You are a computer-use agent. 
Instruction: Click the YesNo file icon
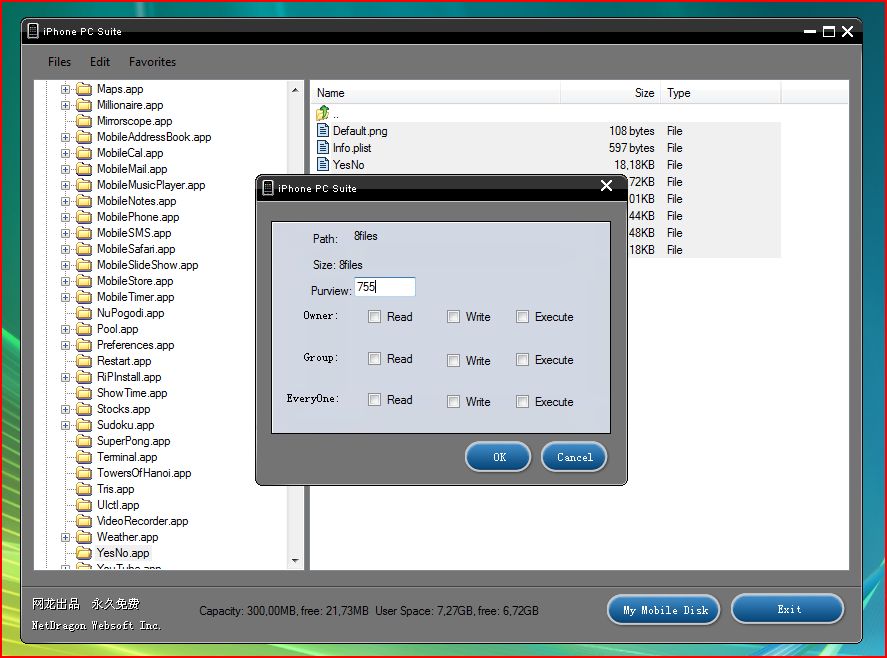point(323,165)
